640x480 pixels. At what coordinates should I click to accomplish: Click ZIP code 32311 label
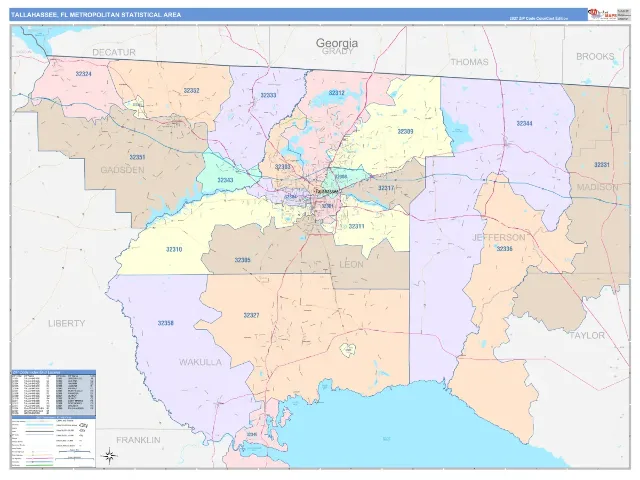pyautogui.click(x=356, y=226)
